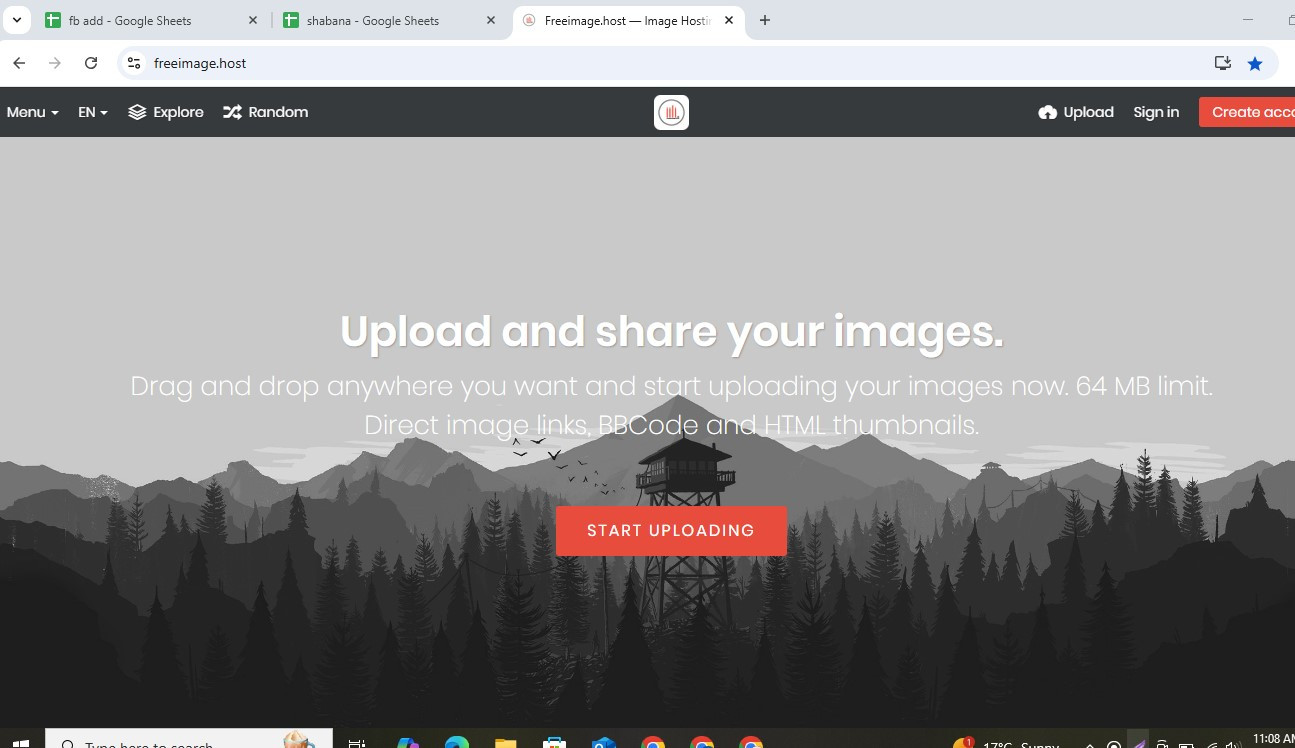Go back to the previous page
This screenshot has width=1295, height=748.
coord(19,63)
